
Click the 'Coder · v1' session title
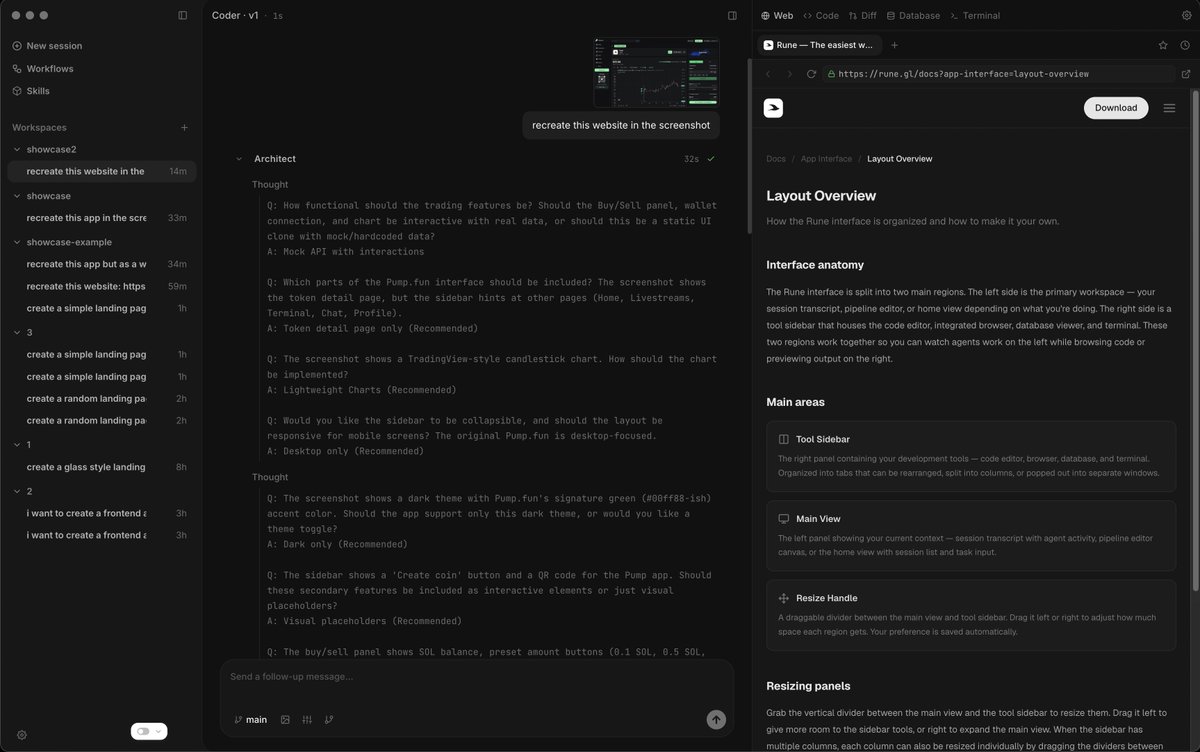tap(235, 16)
